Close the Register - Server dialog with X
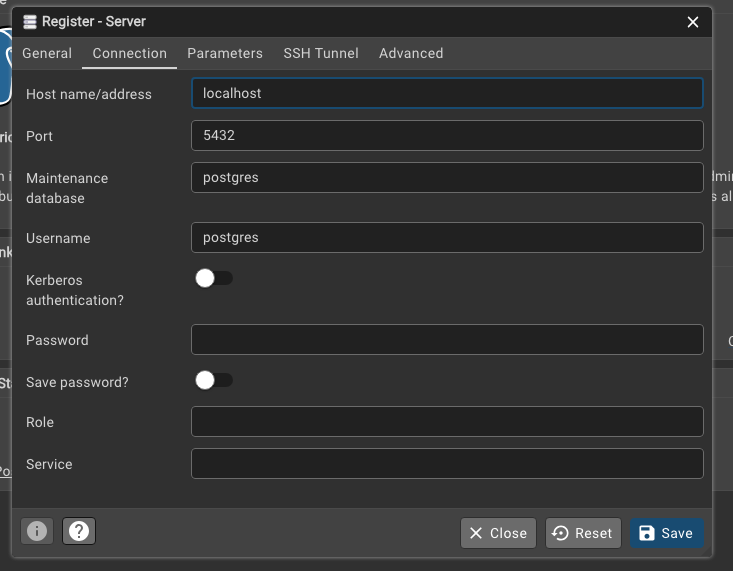Screen dimensions: 733x571 (x=693, y=21)
